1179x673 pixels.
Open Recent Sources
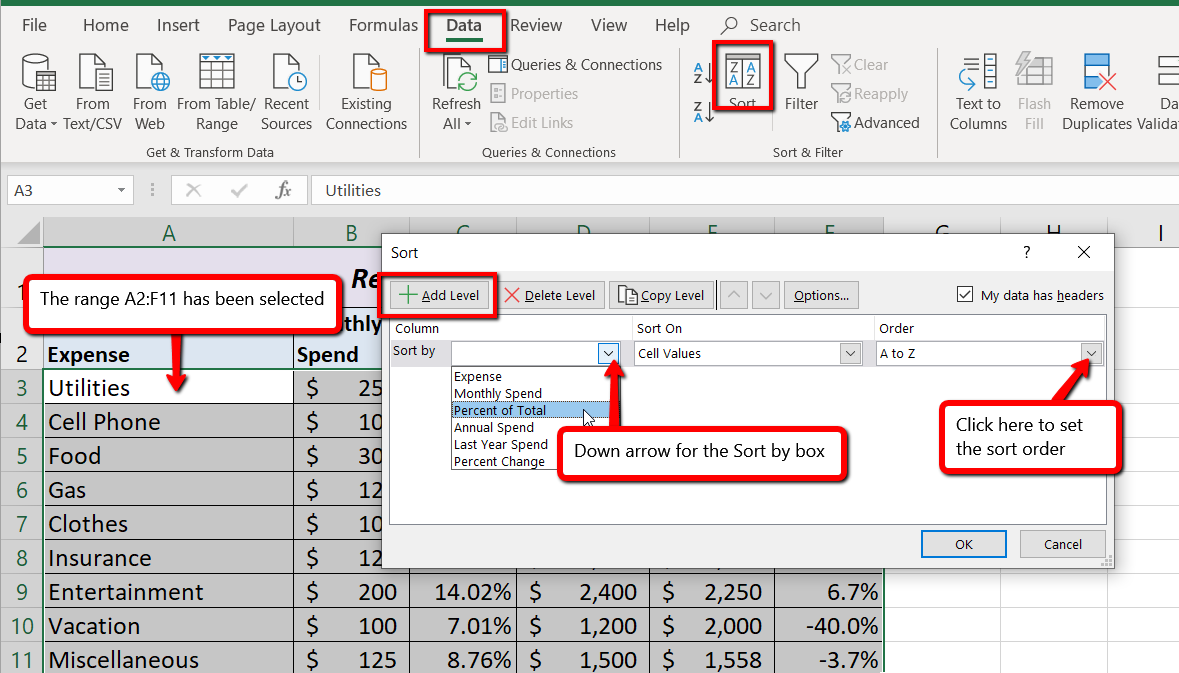click(x=286, y=90)
